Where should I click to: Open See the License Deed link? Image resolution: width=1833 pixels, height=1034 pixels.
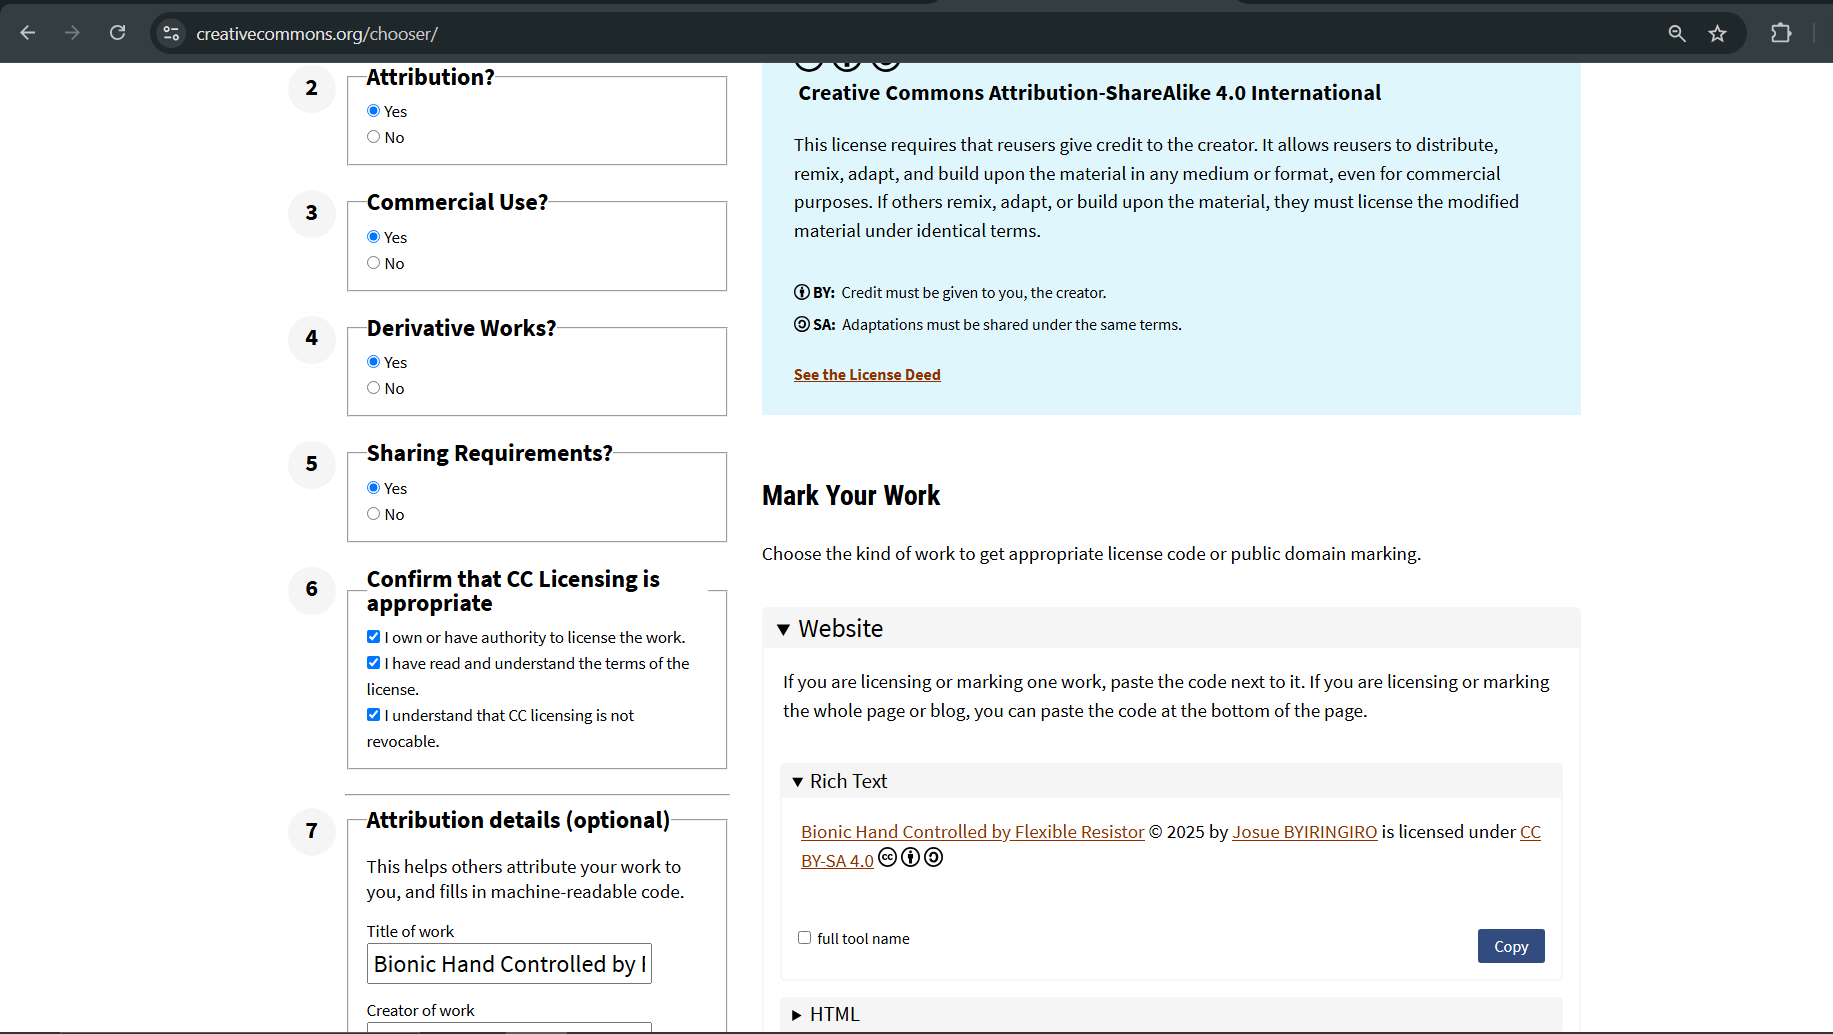[867, 375]
